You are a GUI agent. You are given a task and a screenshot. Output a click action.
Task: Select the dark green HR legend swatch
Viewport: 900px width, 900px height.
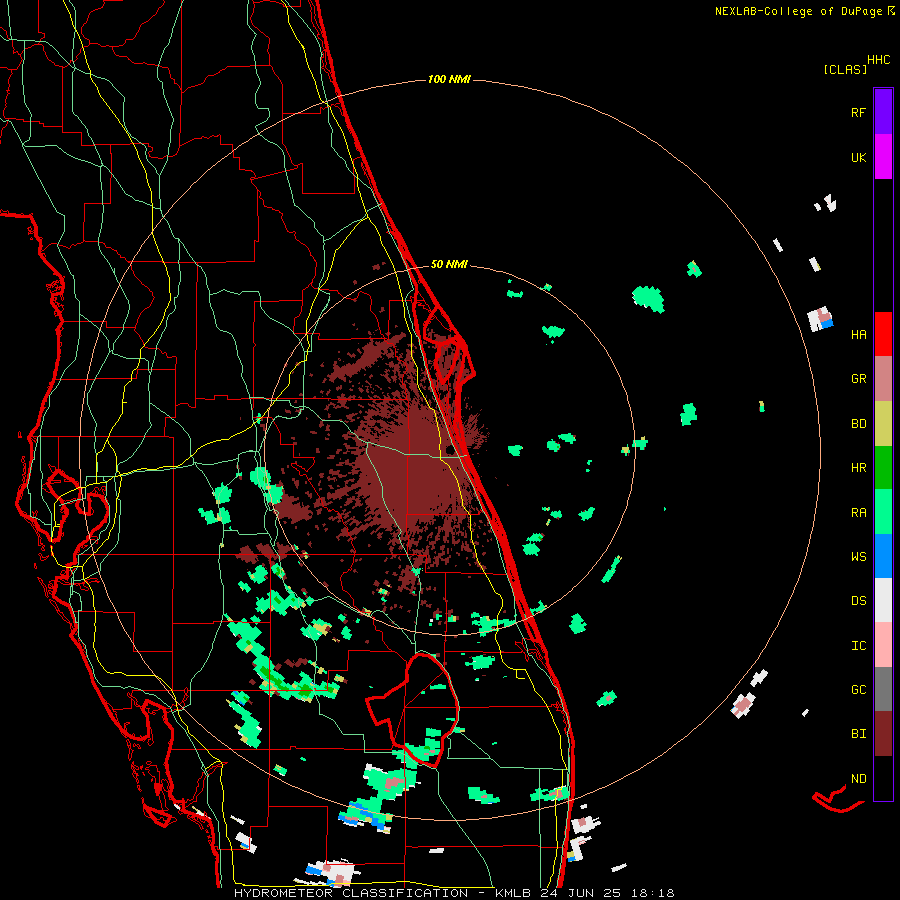(x=883, y=468)
